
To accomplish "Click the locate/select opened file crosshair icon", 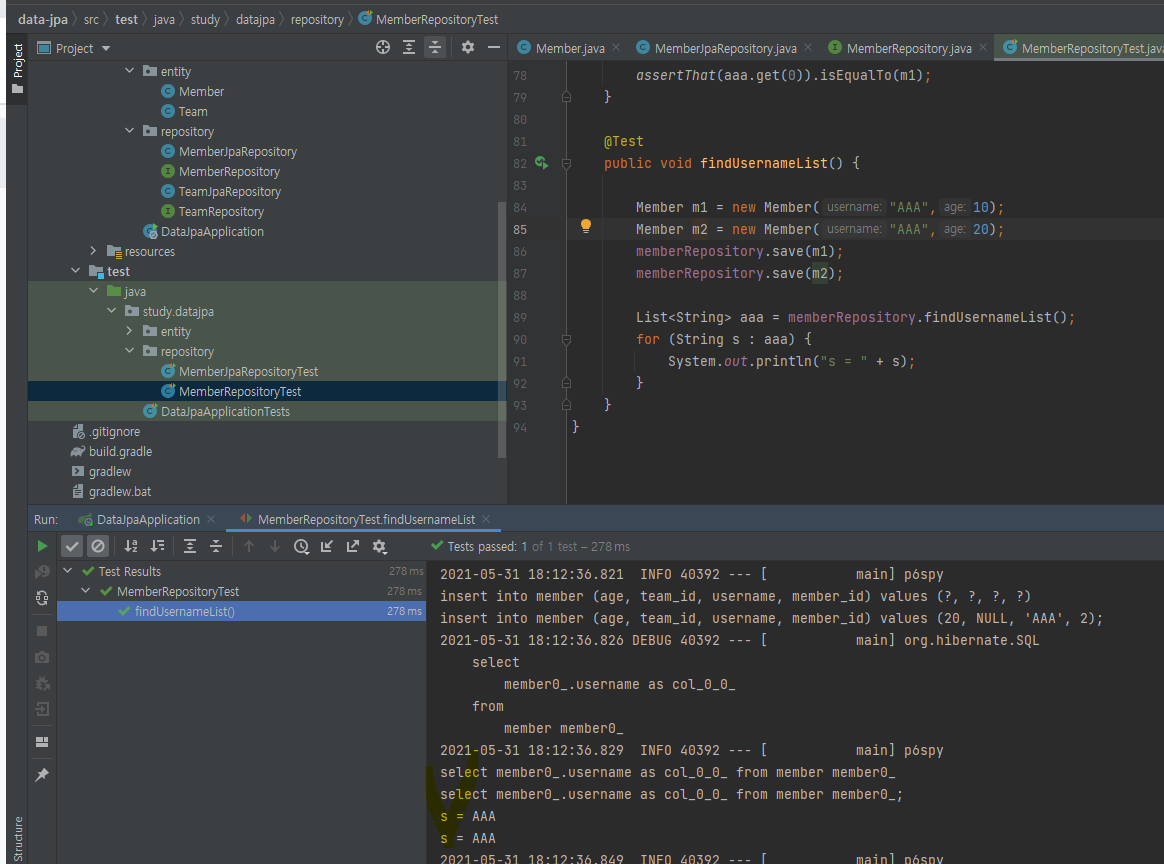I will [383, 48].
